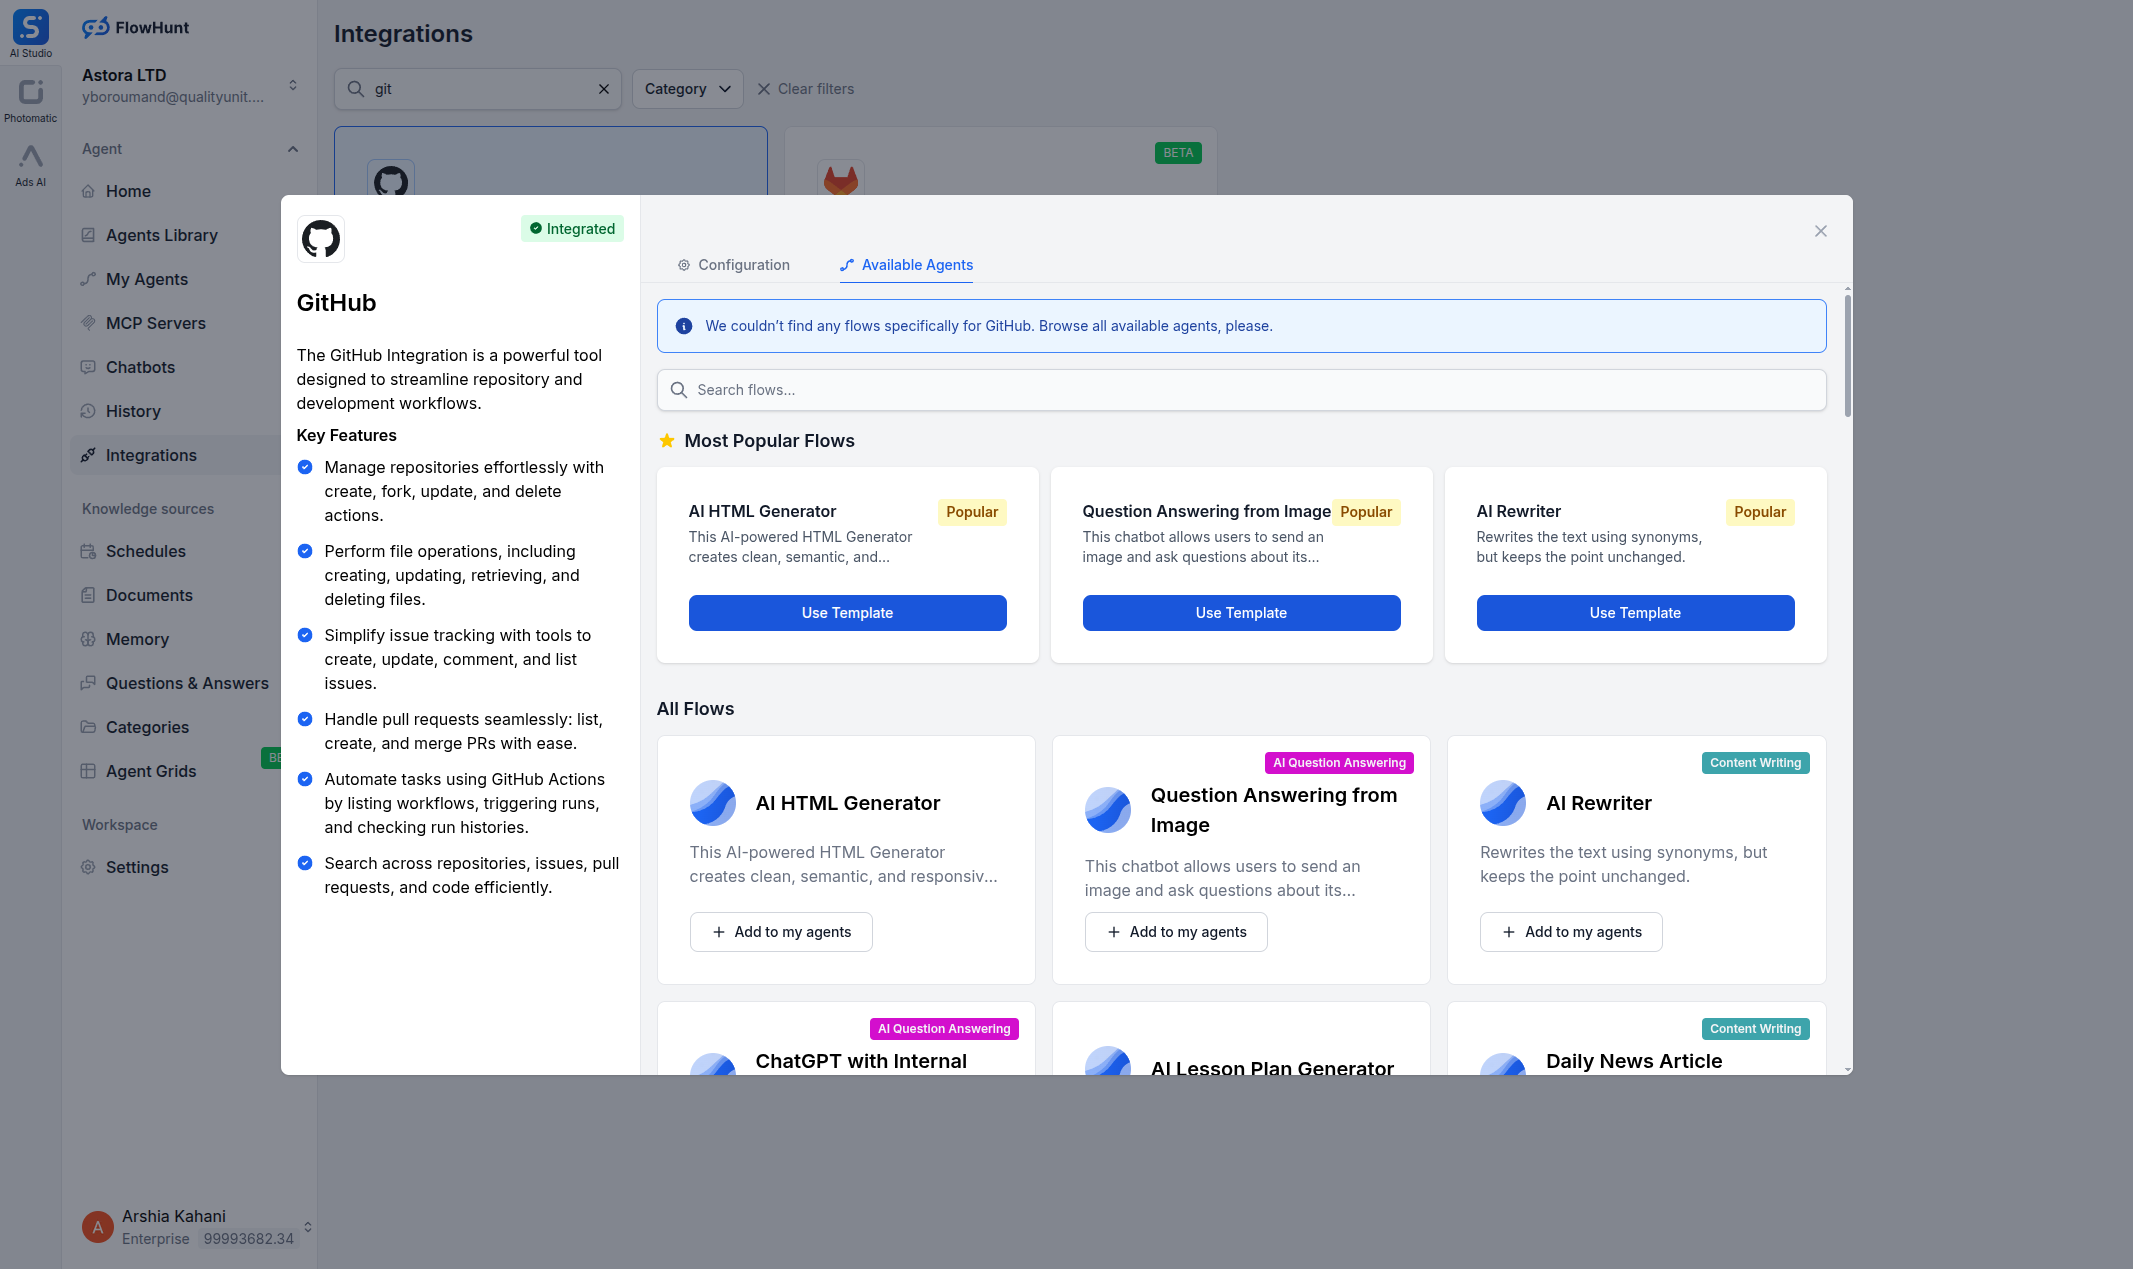Open the Memory section
Screen dimensions: 2133x1269
click(x=138, y=639)
